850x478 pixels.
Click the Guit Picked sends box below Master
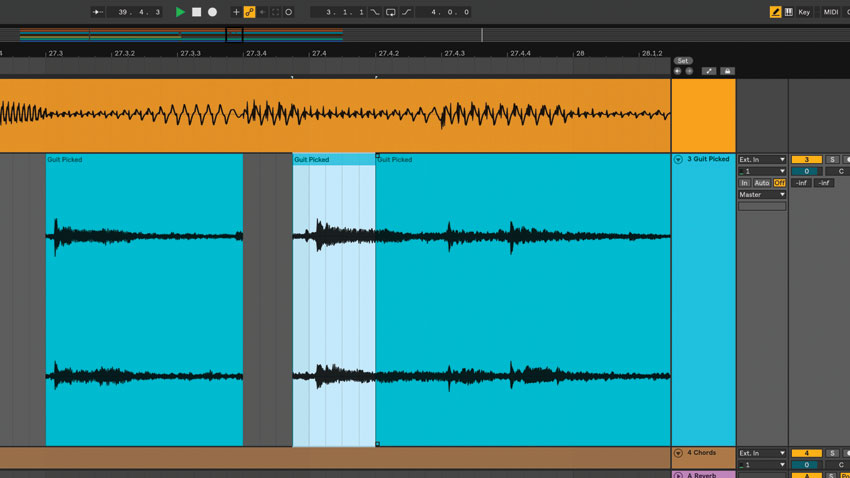[762, 206]
